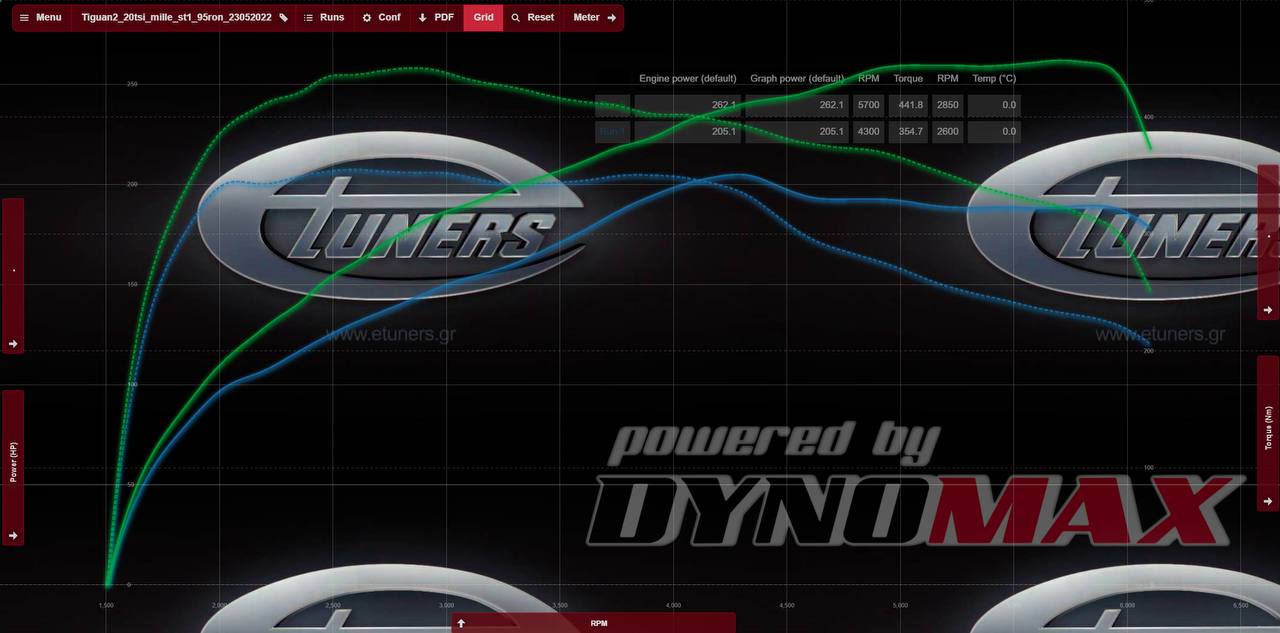Click the Torque column header

tap(908, 78)
